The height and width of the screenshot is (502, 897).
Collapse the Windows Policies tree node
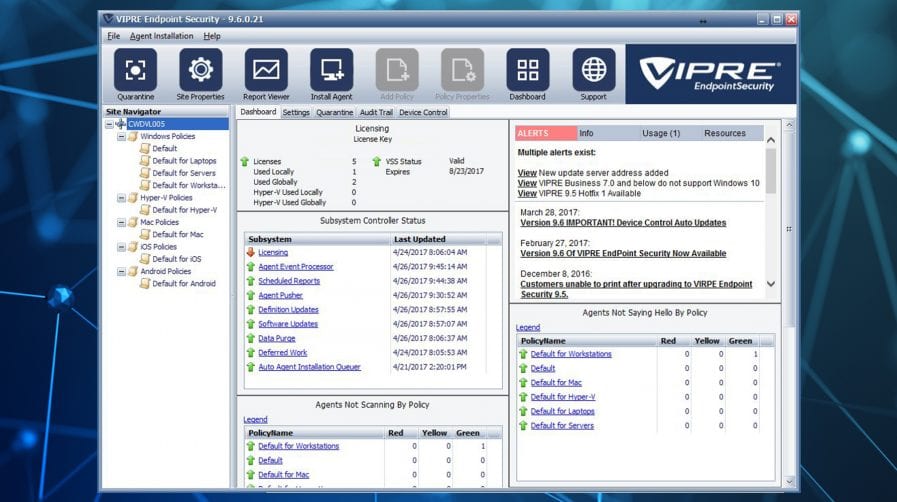[x=122, y=136]
